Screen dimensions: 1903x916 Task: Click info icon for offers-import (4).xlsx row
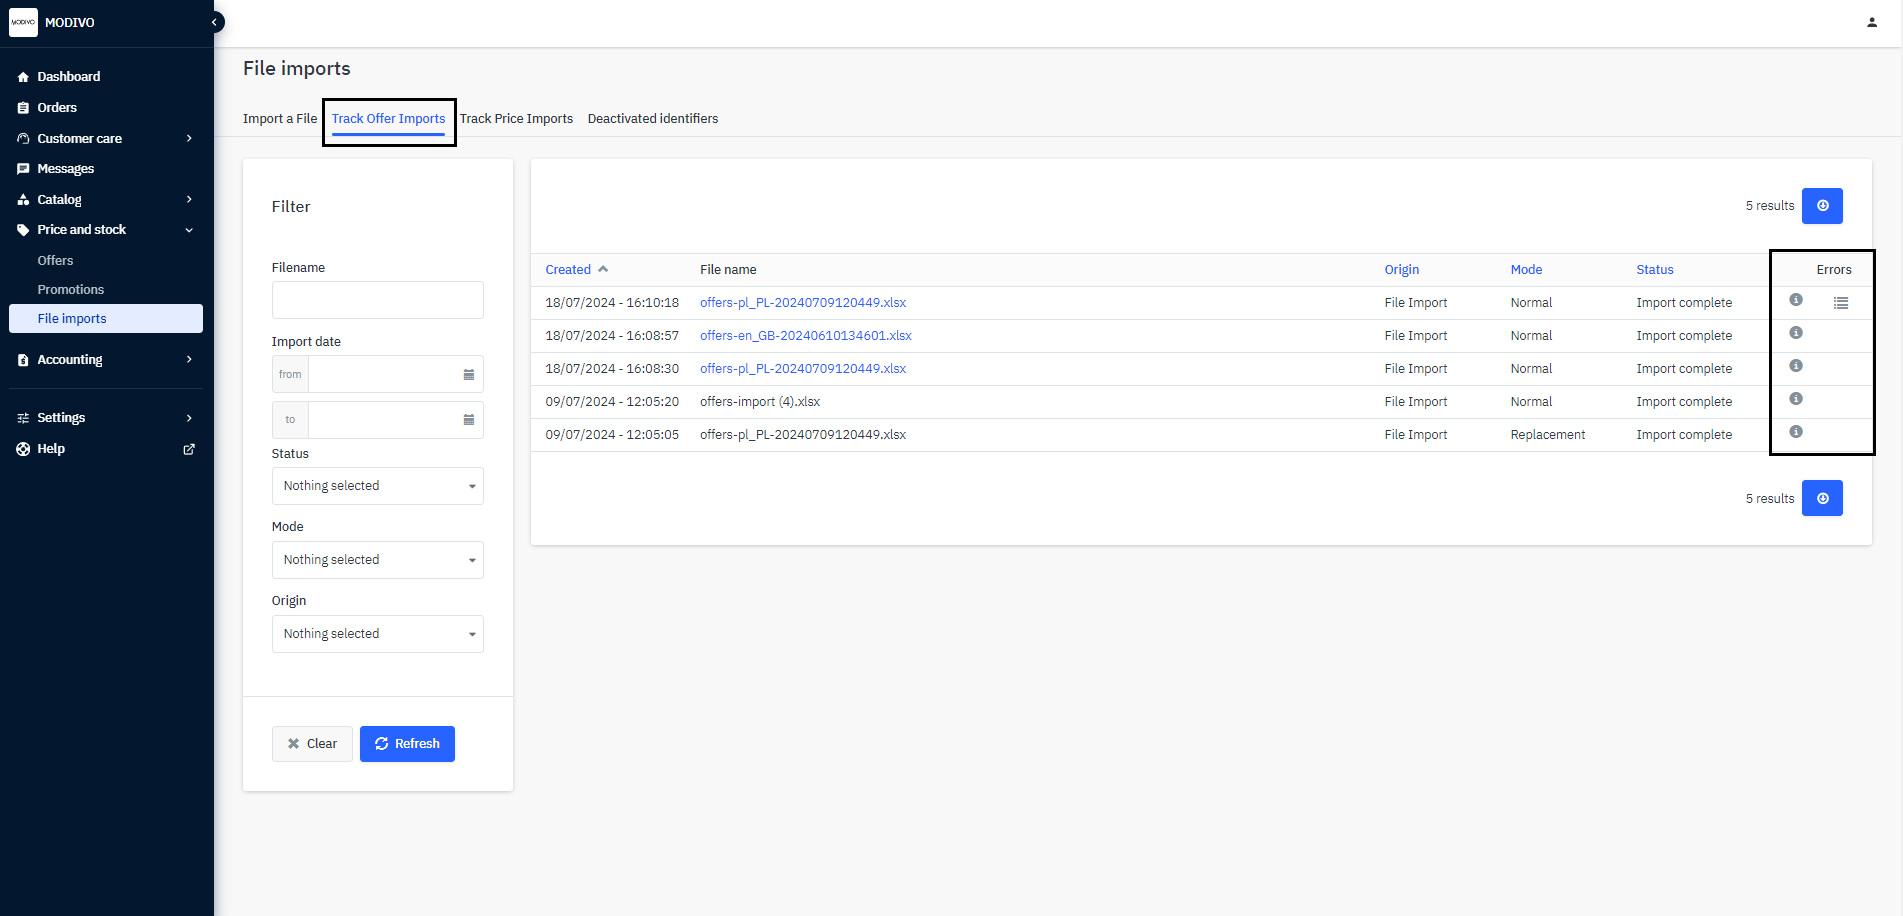(x=1795, y=399)
